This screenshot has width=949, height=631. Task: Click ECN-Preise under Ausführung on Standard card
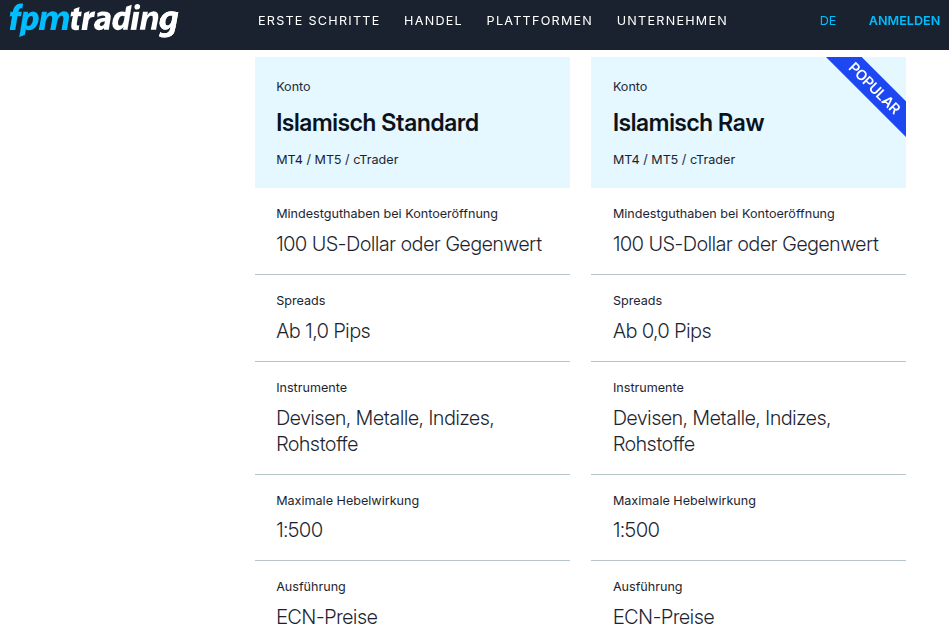tap(327, 616)
